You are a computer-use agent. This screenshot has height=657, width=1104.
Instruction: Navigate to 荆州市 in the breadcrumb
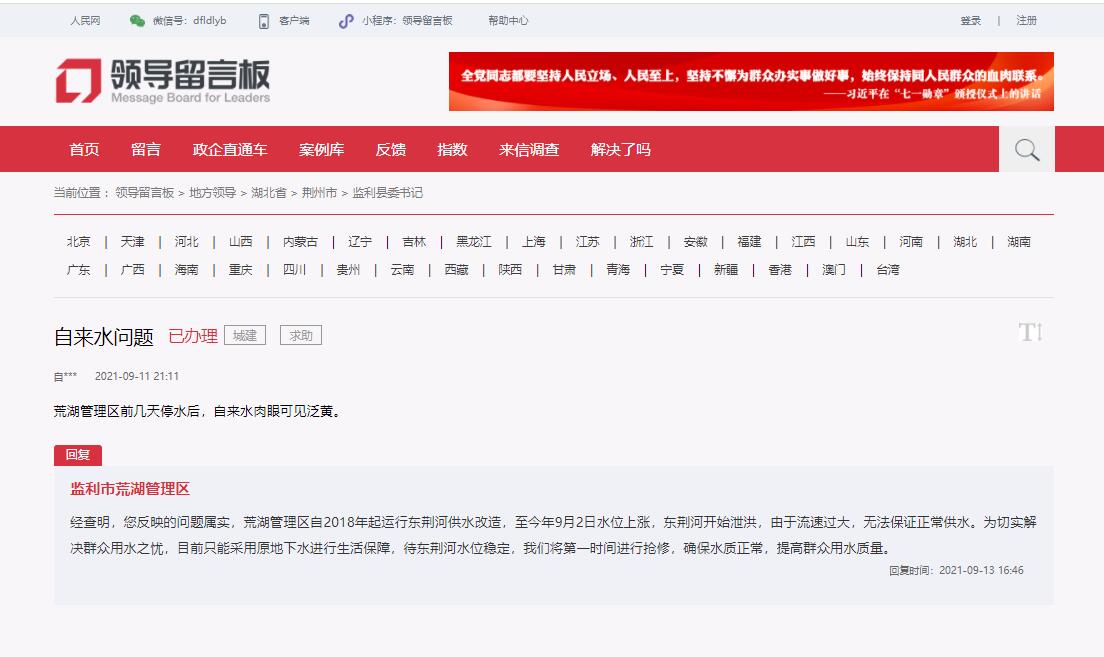point(319,193)
